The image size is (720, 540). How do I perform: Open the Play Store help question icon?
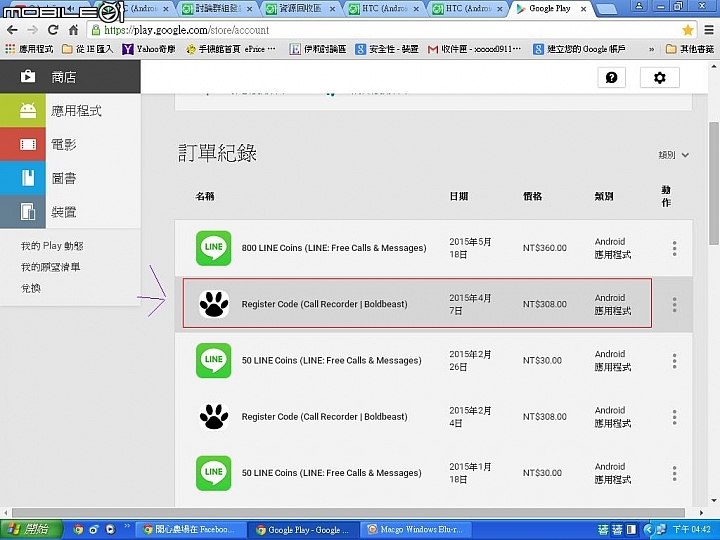pos(612,78)
